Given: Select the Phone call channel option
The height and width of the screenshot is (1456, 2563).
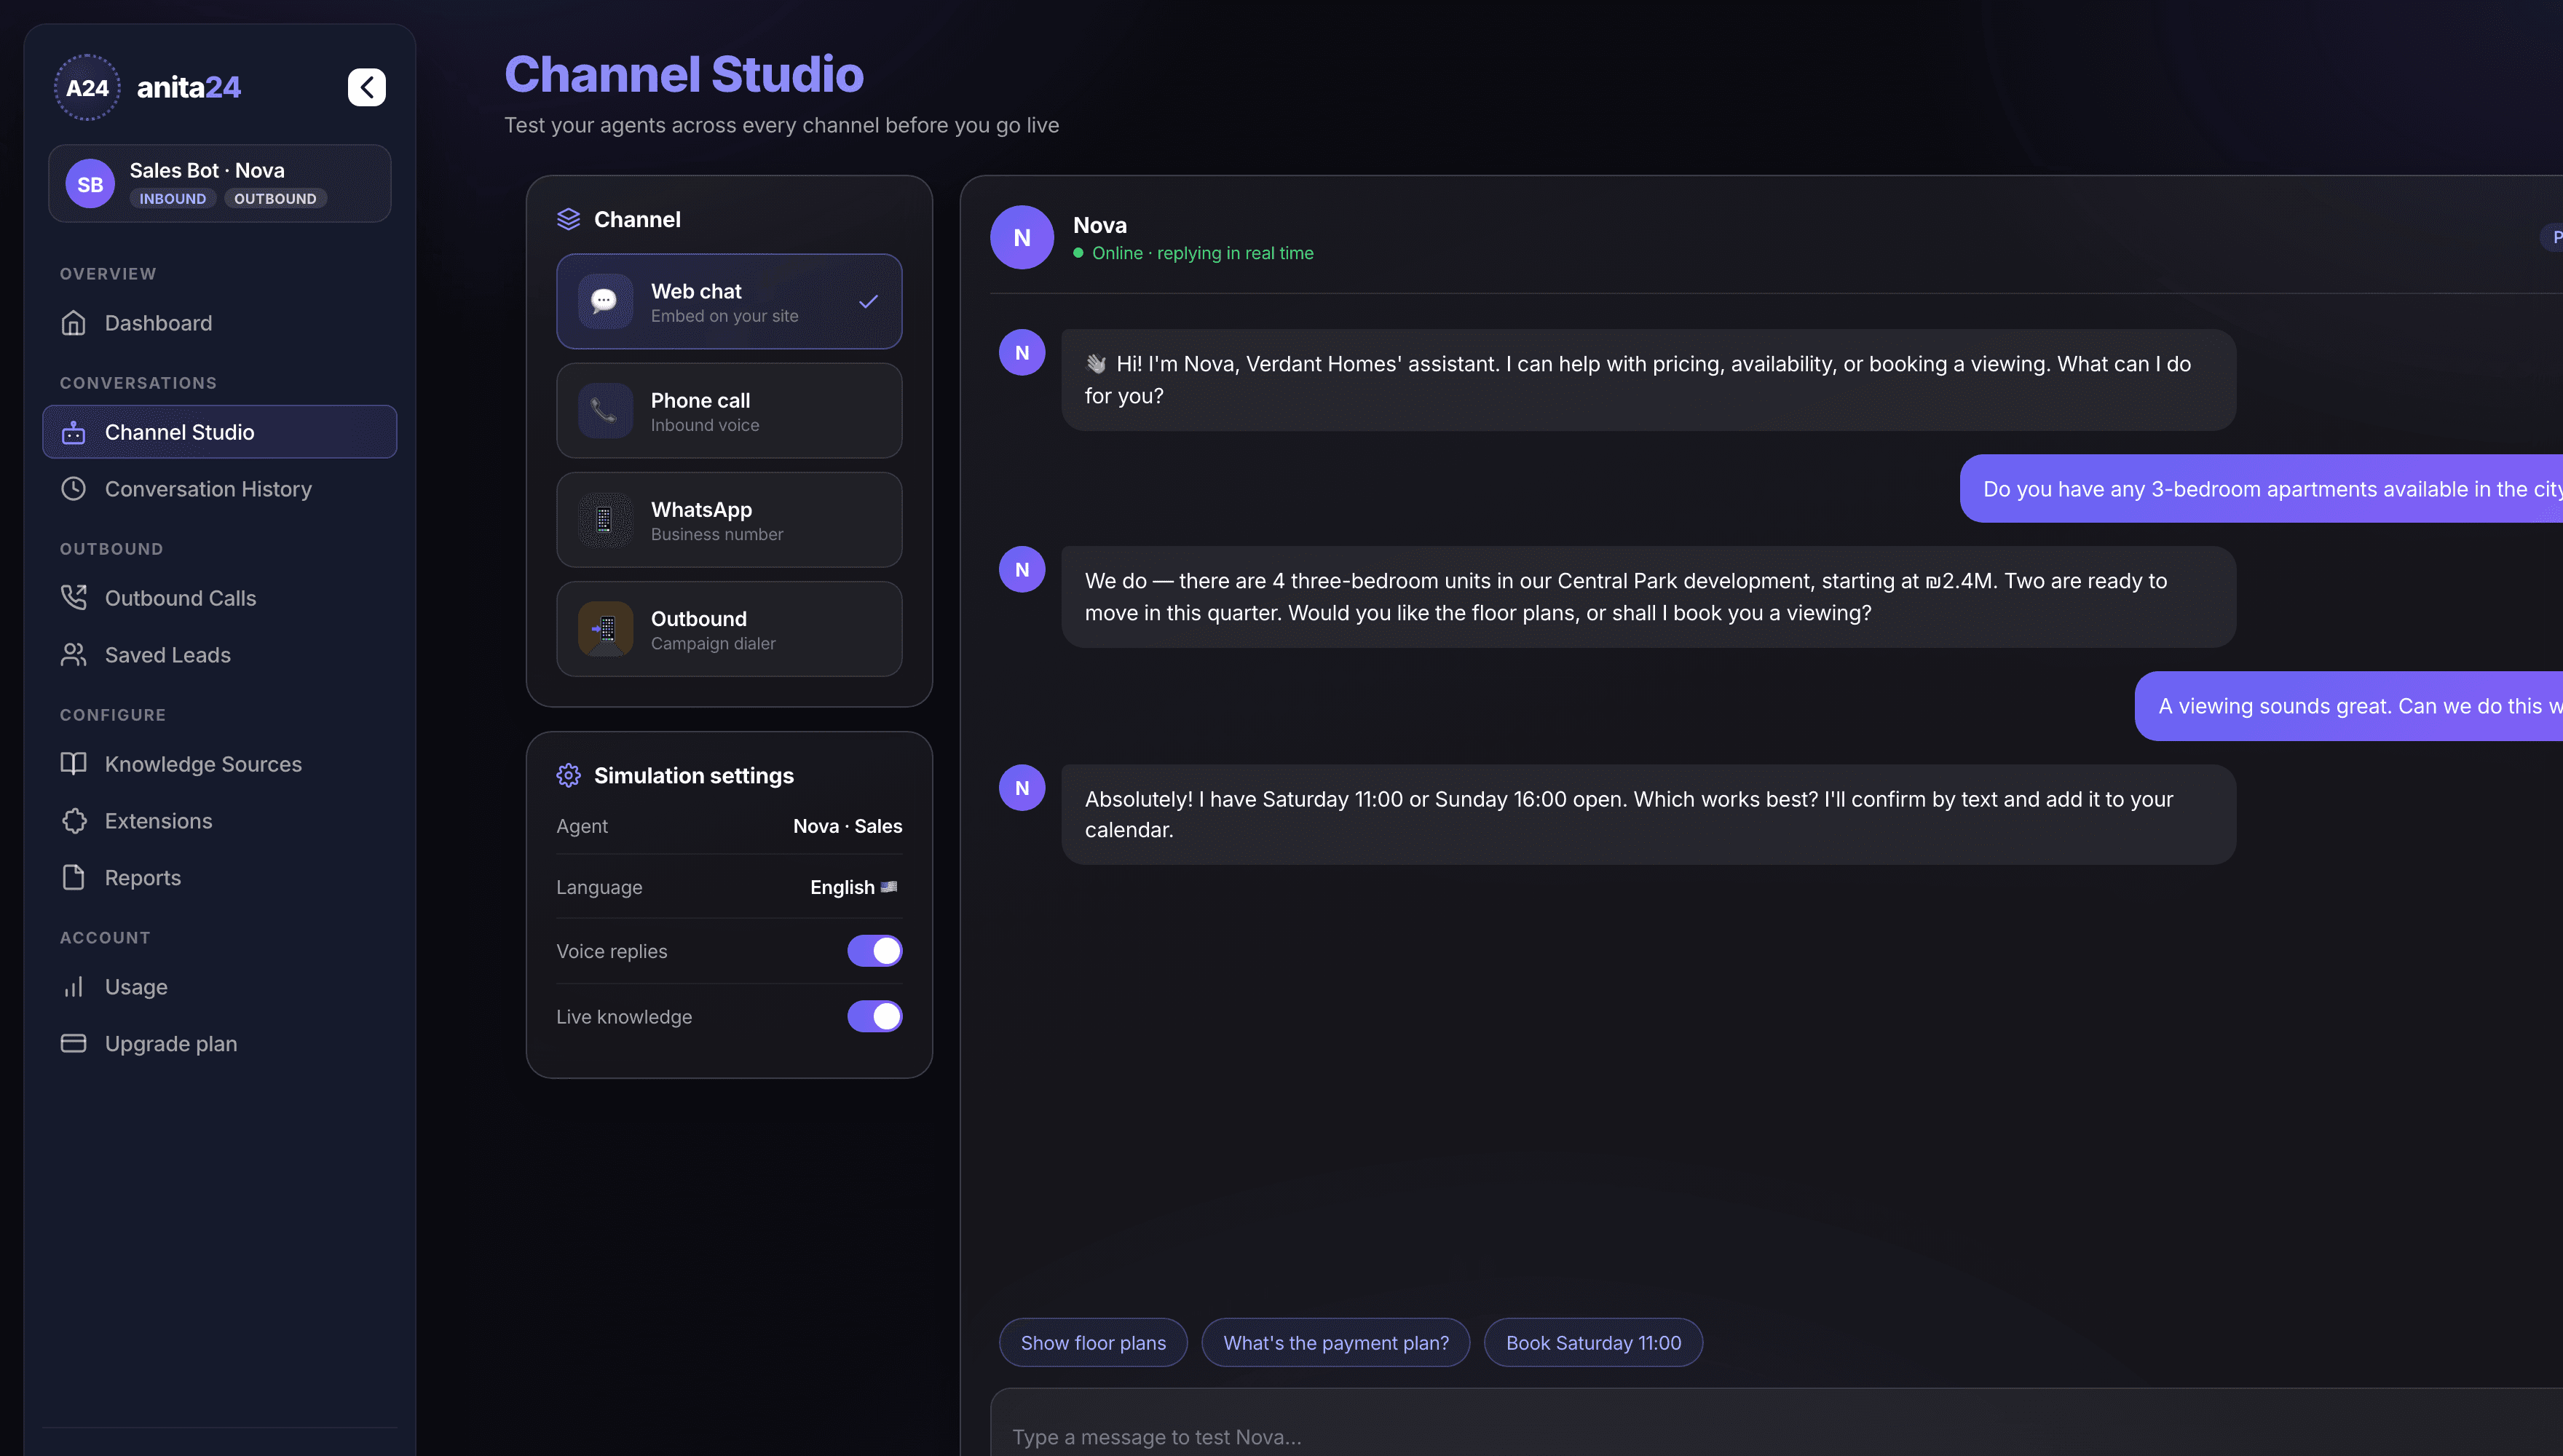Looking at the screenshot, I should pyautogui.click(x=729, y=410).
